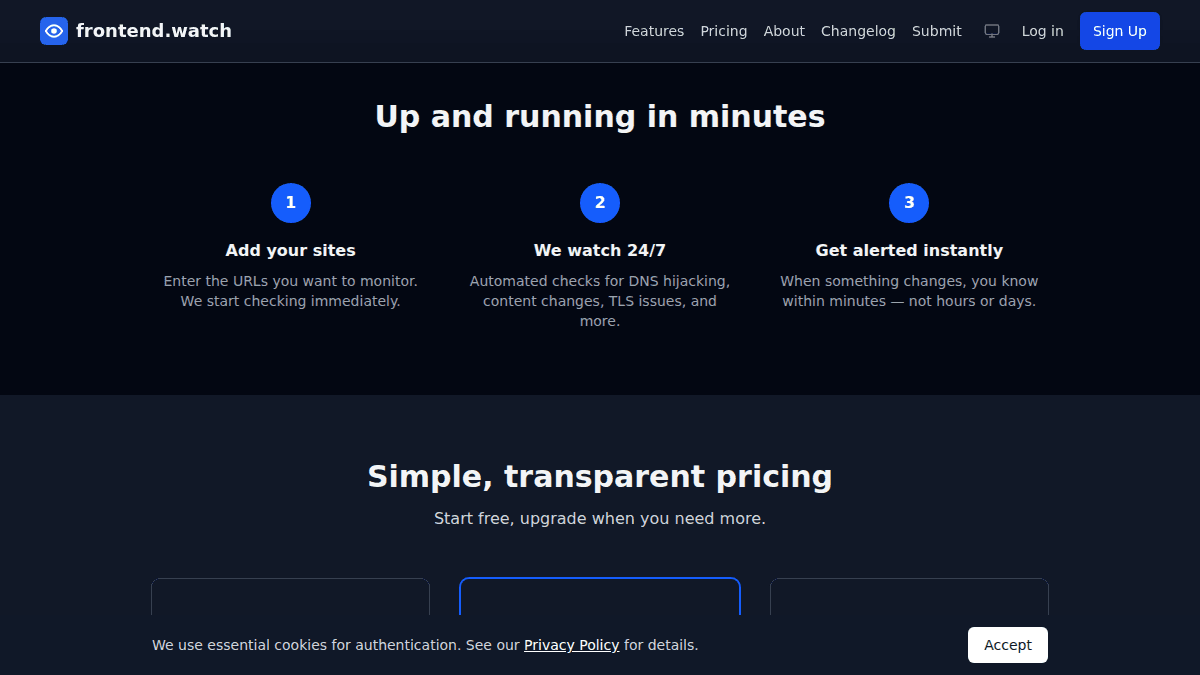
Task: Open the Features nav link
Action: pos(654,31)
